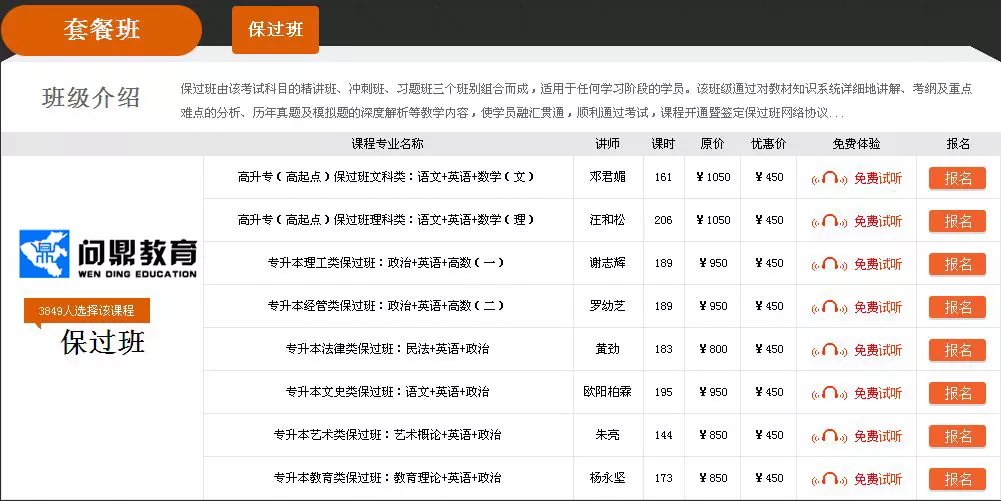Click the 3849人选择该课程 orange label
Screen dimensions: 1001x501
click(86, 311)
